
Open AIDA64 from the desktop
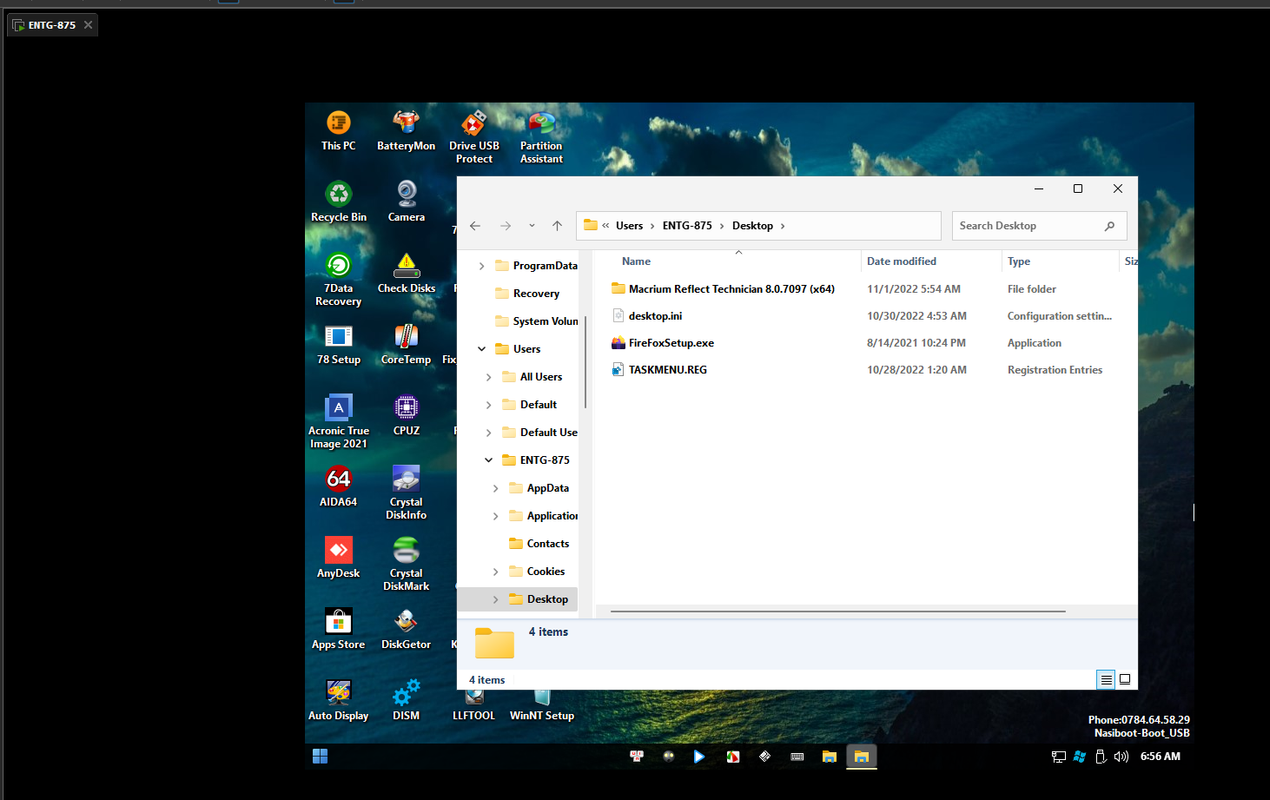pos(338,487)
